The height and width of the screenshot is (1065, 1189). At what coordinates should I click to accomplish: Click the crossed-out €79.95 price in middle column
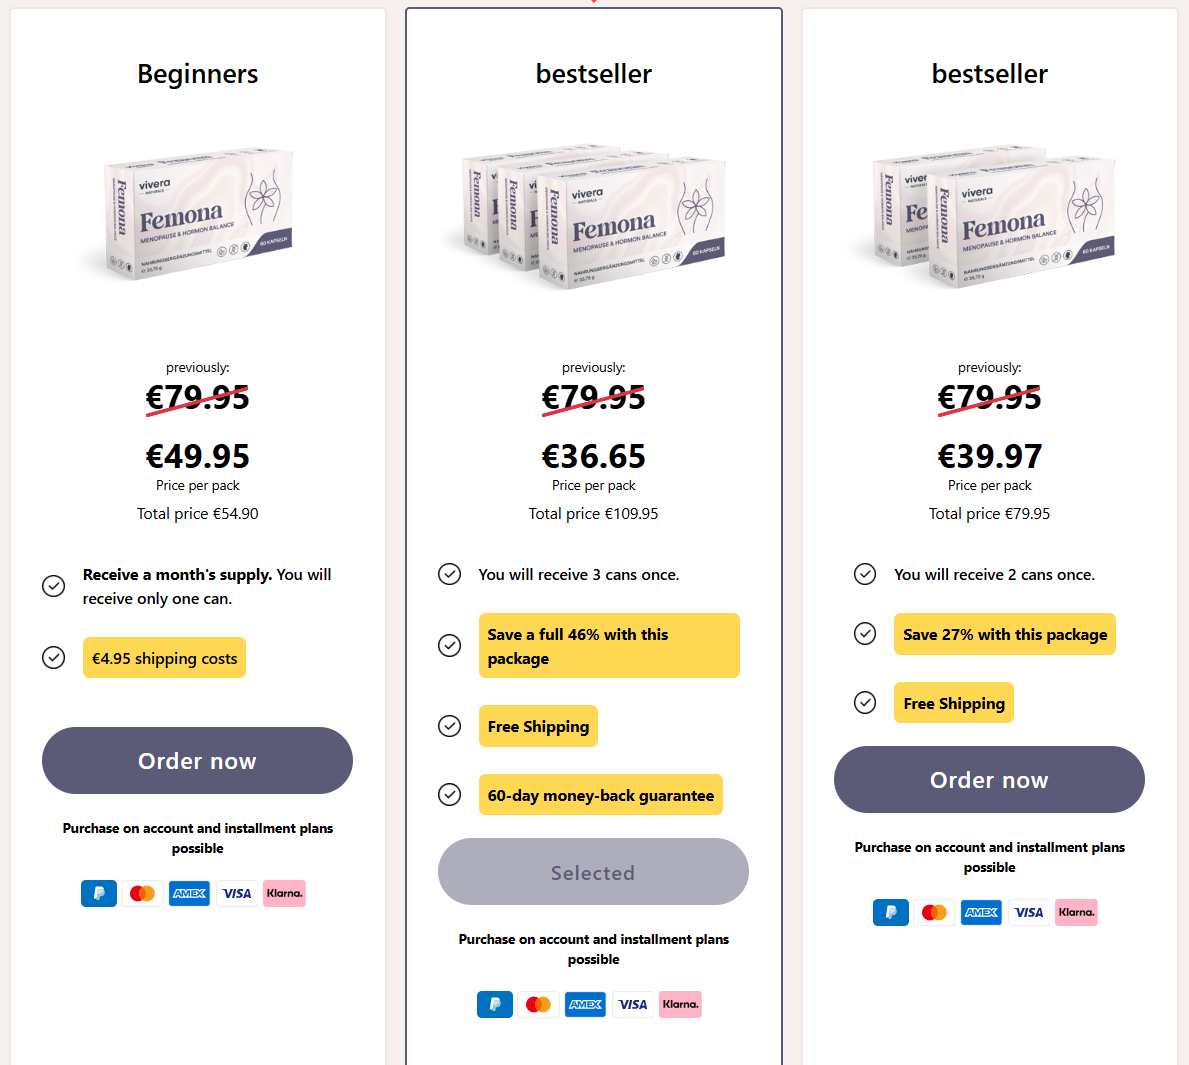[593, 397]
